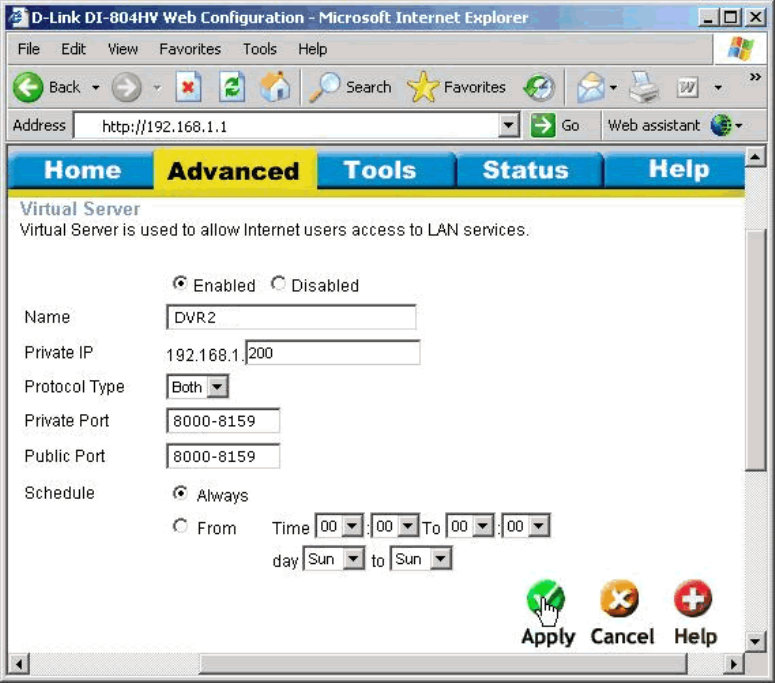Switch to the blue Help tab

click(675, 170)
